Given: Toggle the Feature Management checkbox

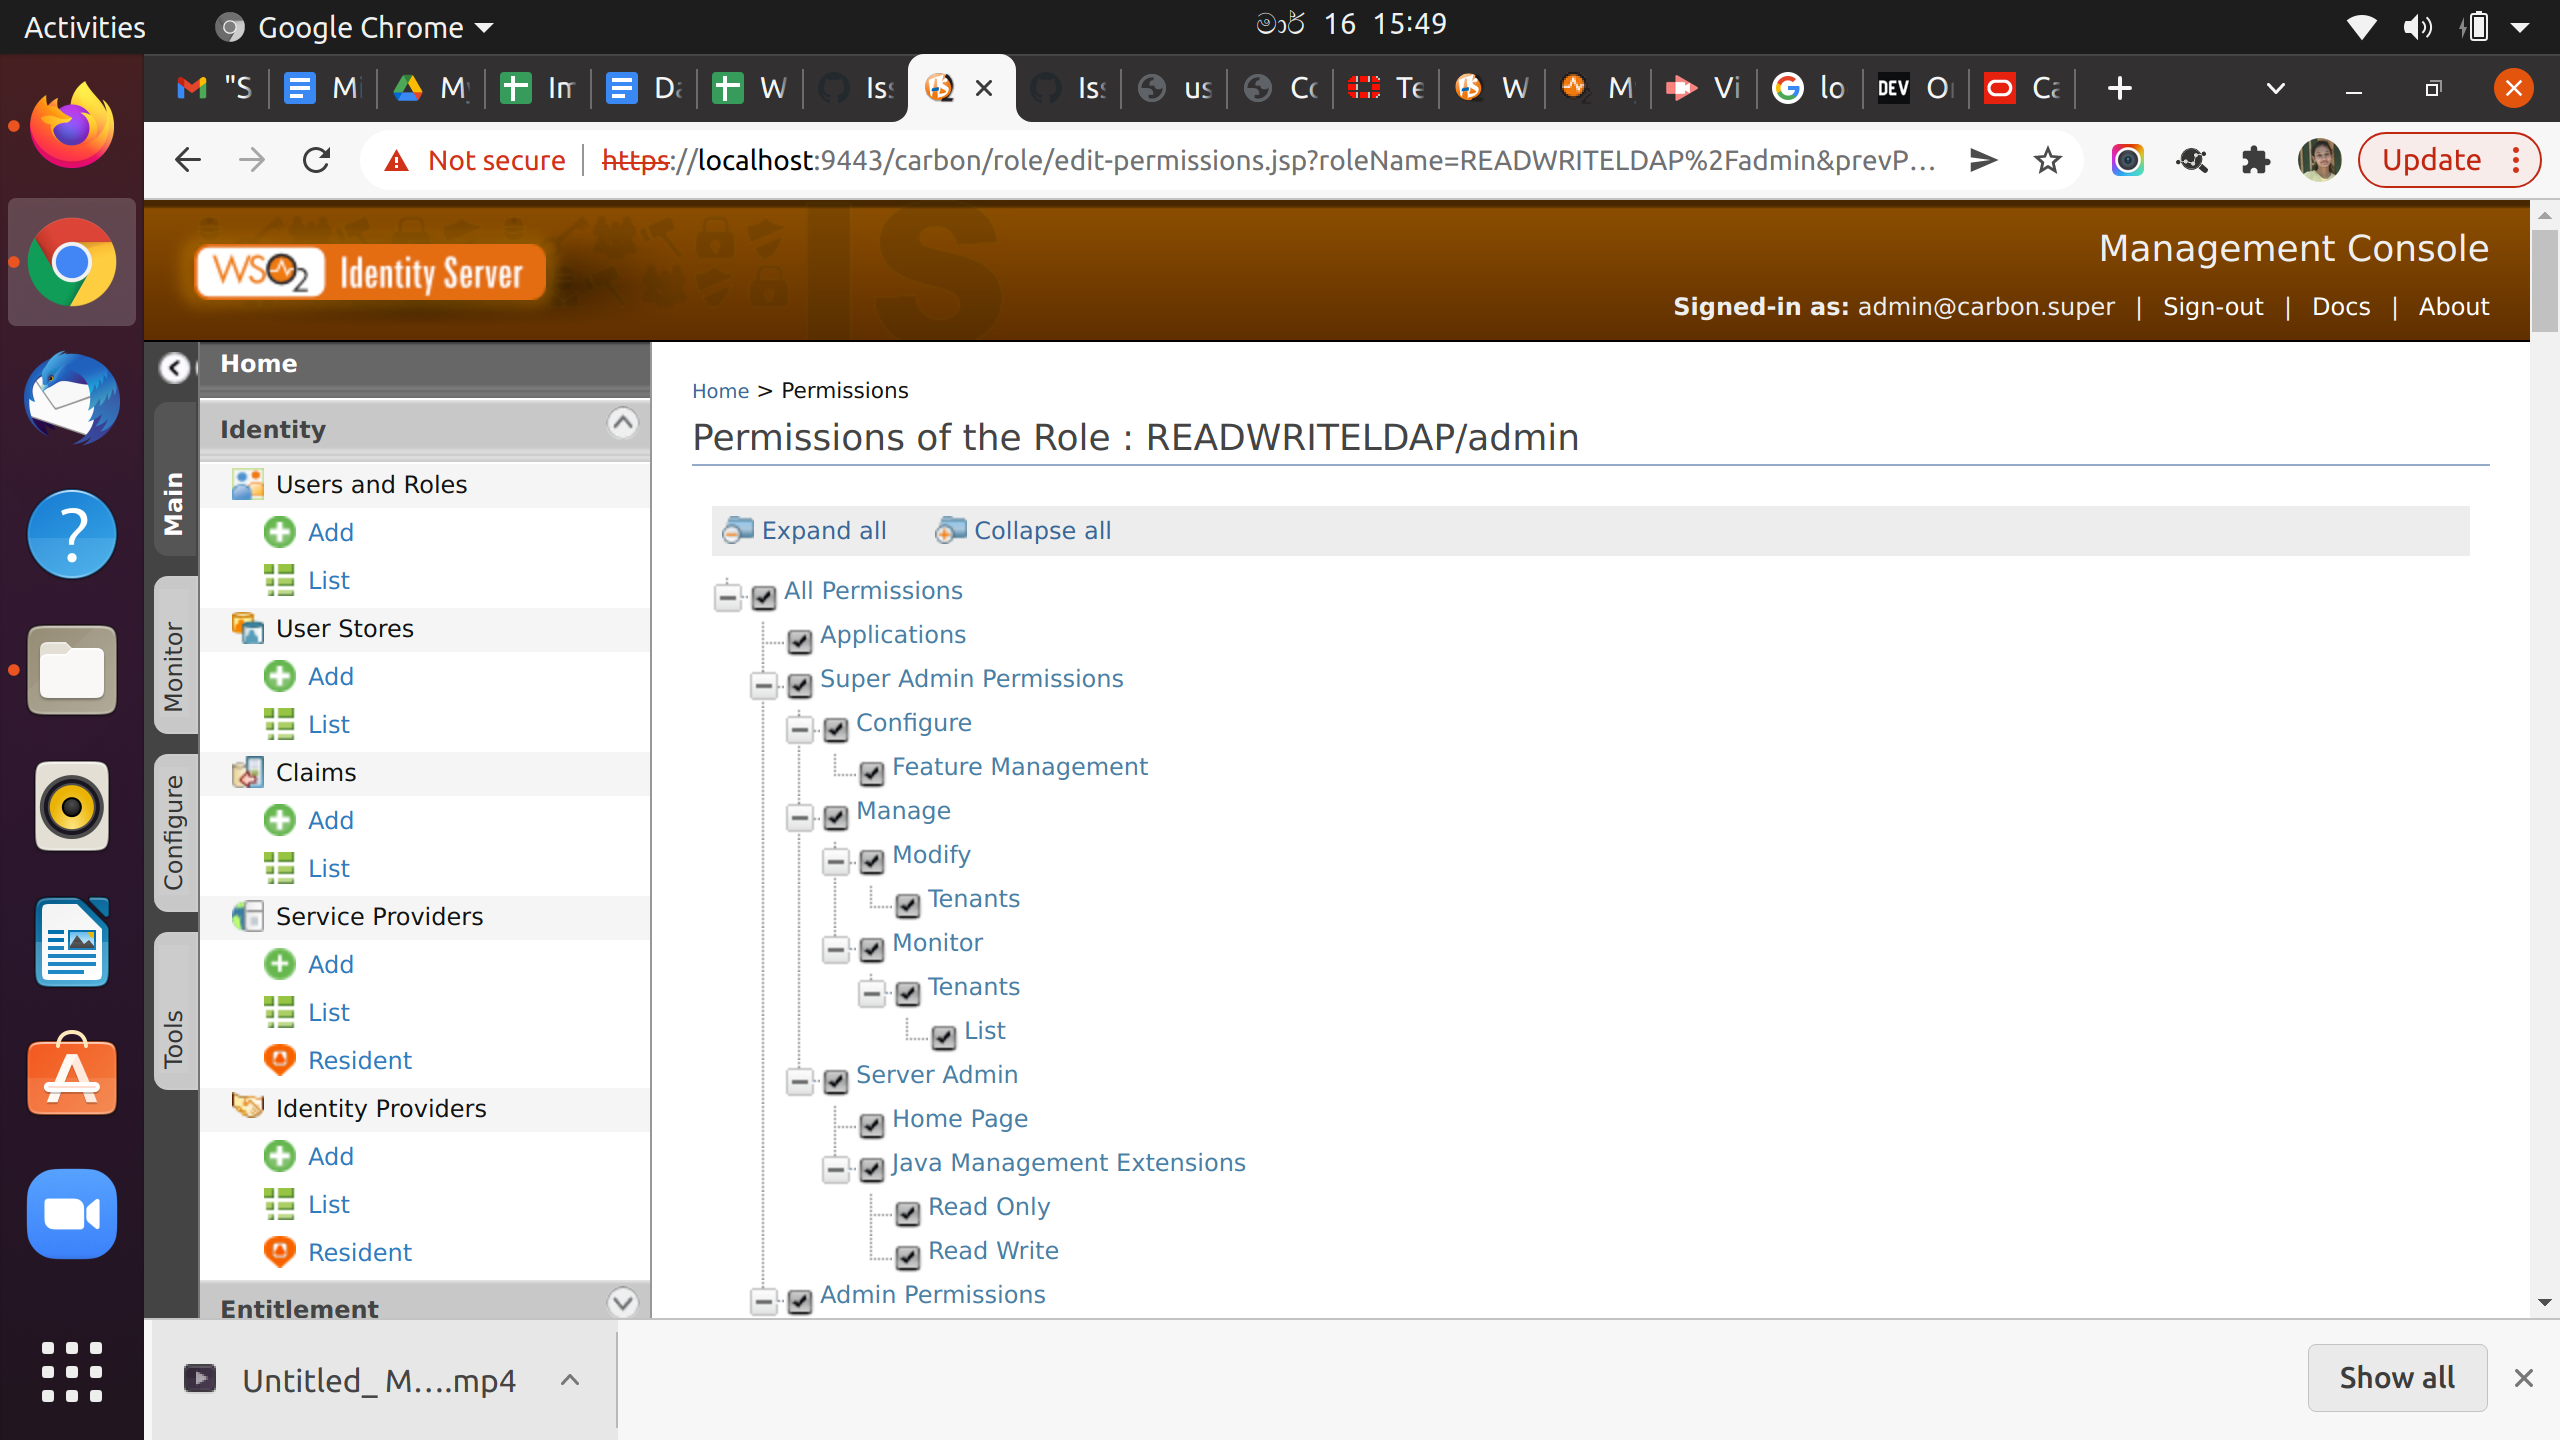Looking at the screenshot, I should pyautogui.click(x=872, y=773).
